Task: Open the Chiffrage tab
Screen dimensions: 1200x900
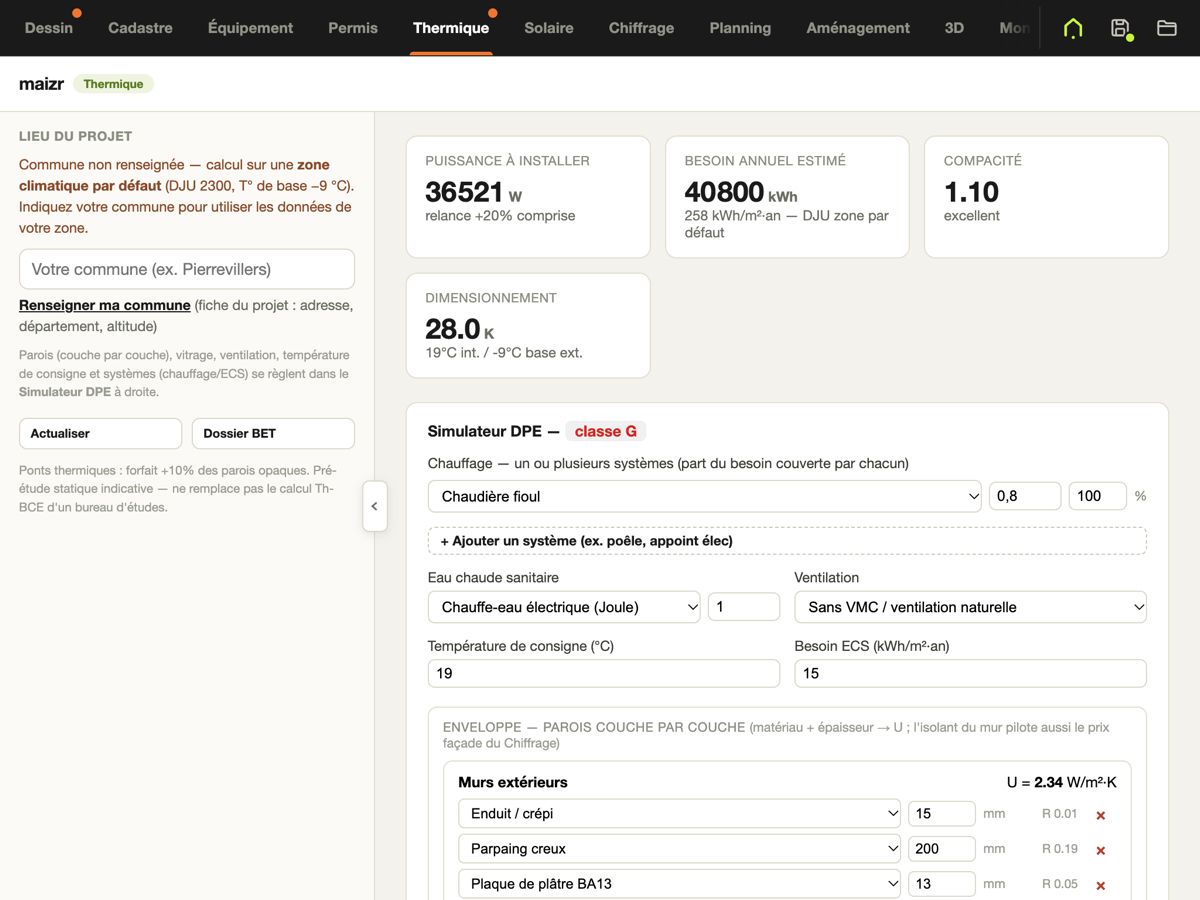Action: 641,28
